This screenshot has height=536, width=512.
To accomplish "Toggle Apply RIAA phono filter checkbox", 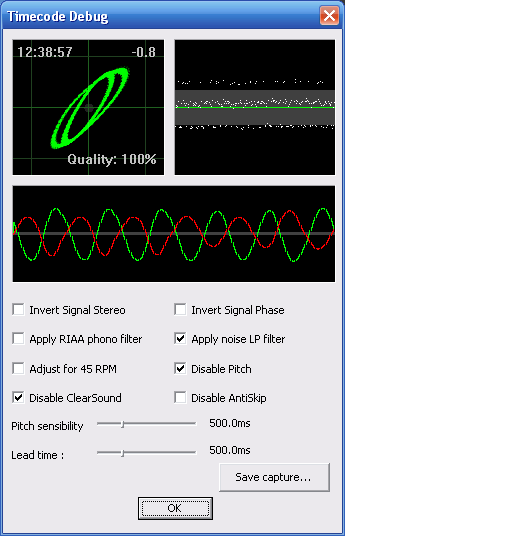I will [18, 338].
